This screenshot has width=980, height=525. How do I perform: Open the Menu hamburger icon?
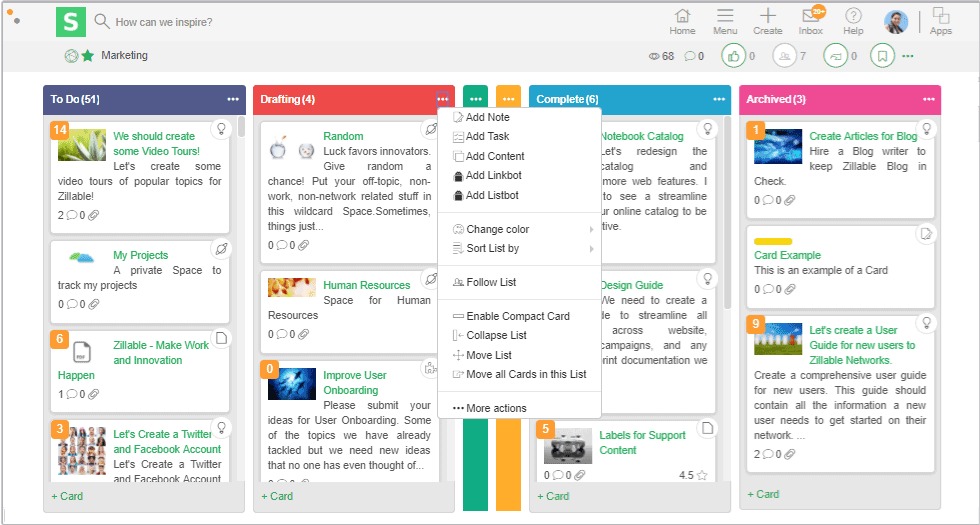(725, 22)
